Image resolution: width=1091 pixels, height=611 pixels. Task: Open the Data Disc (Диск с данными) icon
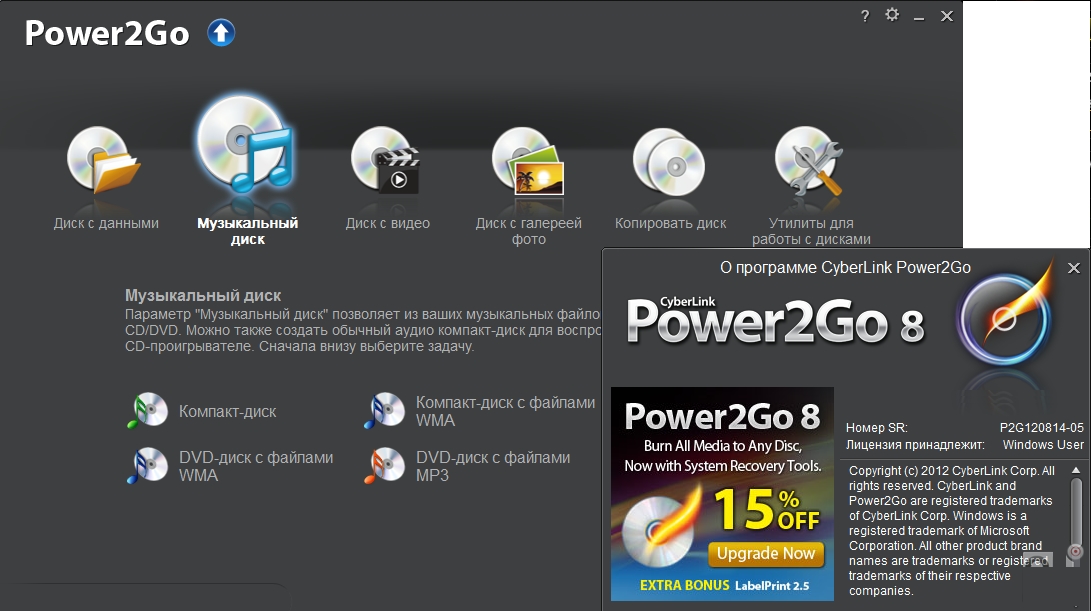(103, 160)
